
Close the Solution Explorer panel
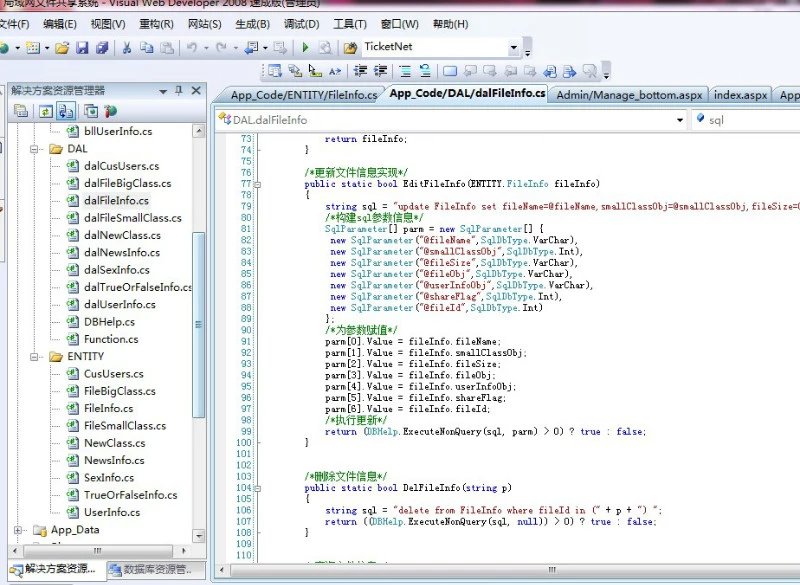pos(196,90)
